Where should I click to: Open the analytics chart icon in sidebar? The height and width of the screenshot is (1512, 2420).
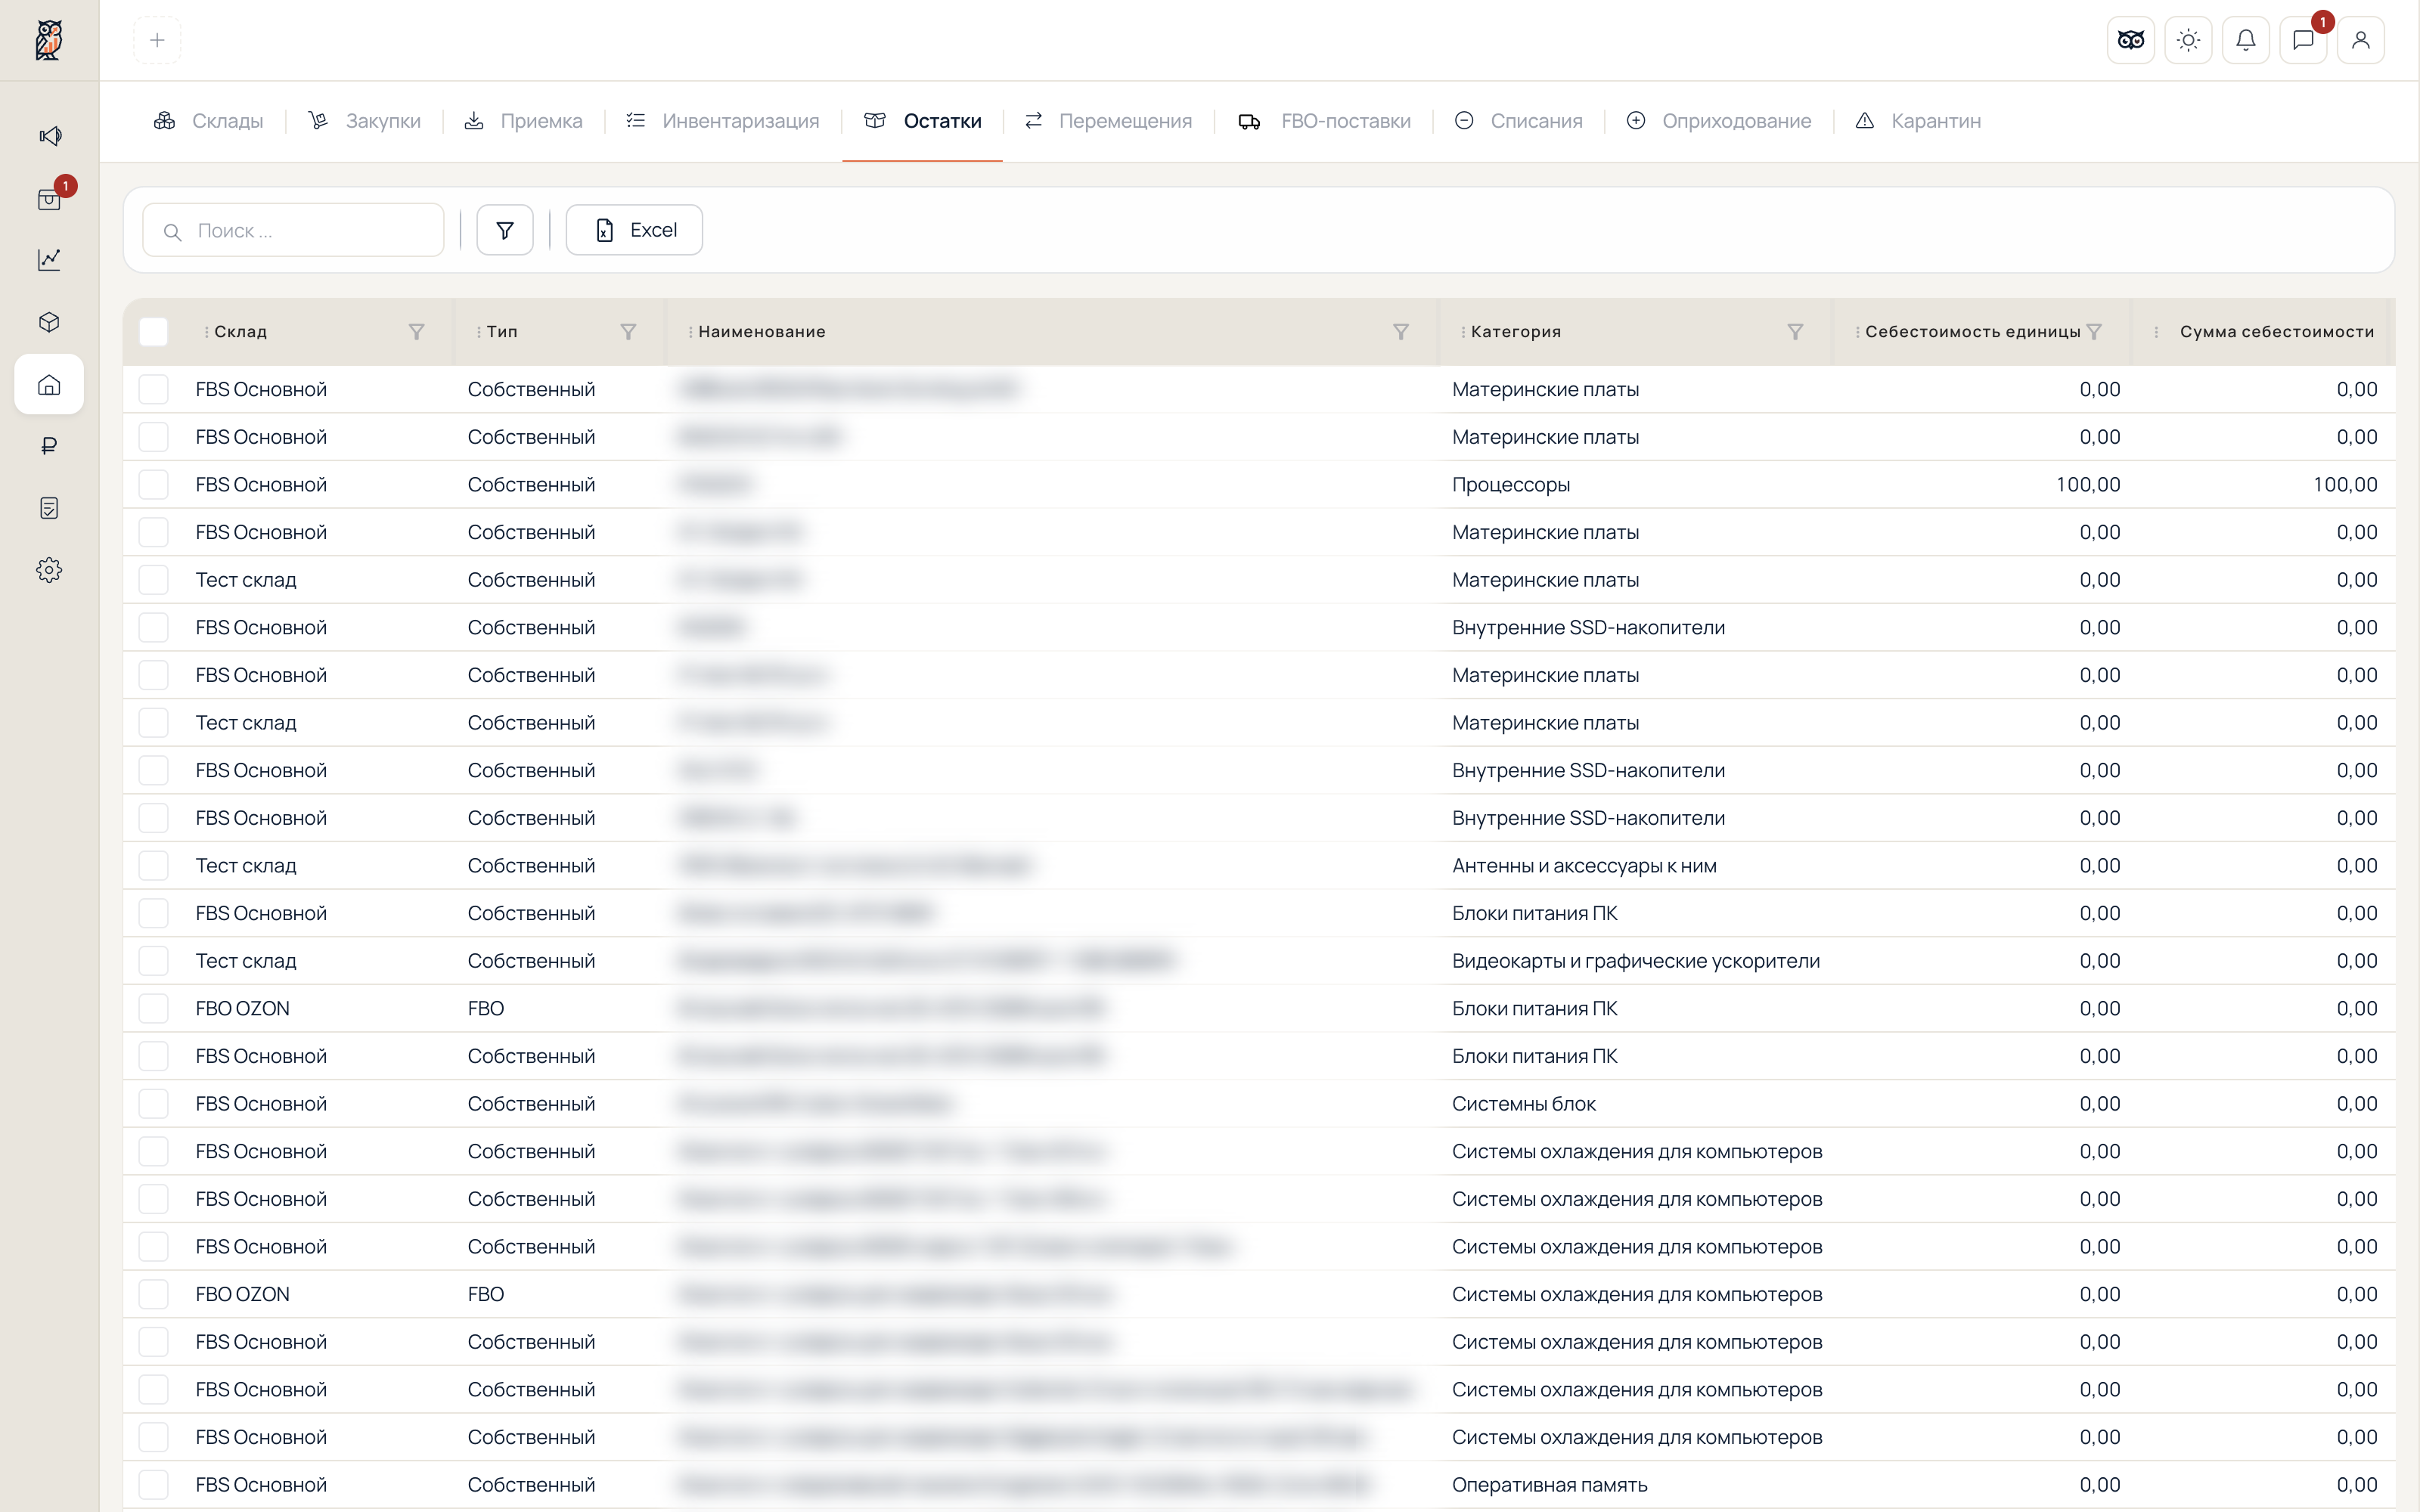tap(49, 260)
